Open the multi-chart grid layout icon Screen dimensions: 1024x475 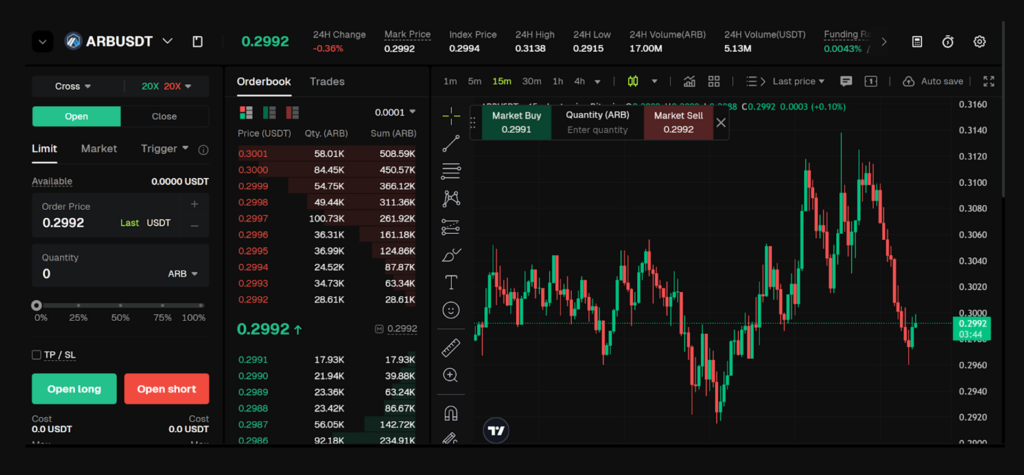point(714,81)
